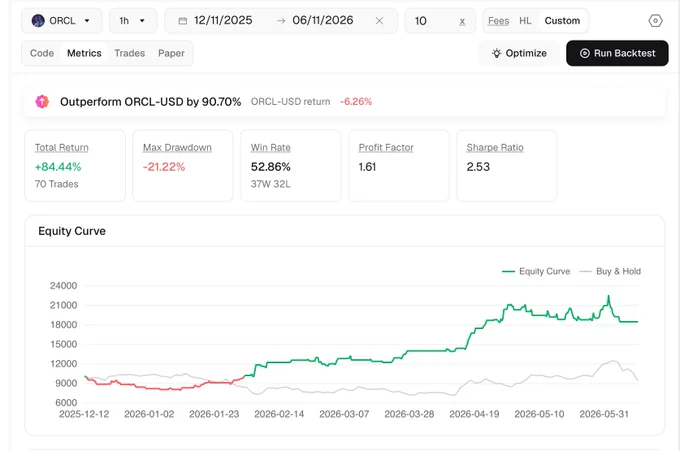The image size is (680, 451).
Task: Click the arrow between the date fields
Action: click(x=281, y=21)
